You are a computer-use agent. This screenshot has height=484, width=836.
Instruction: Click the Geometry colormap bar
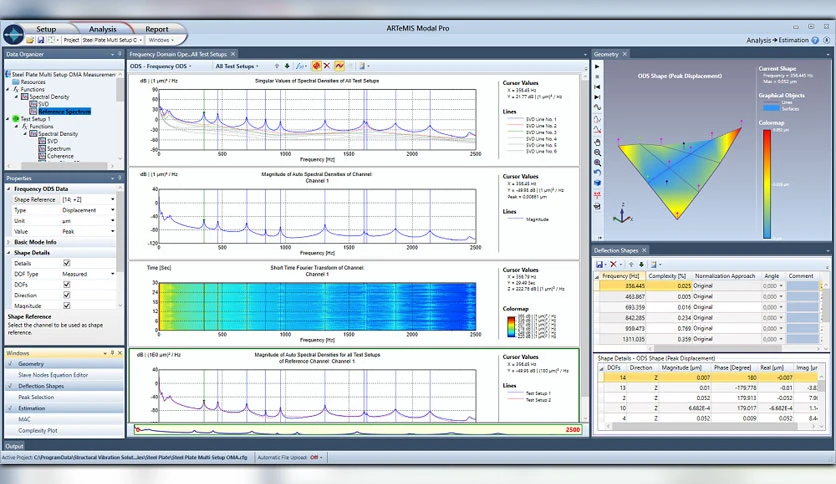[x=767, y=184]
